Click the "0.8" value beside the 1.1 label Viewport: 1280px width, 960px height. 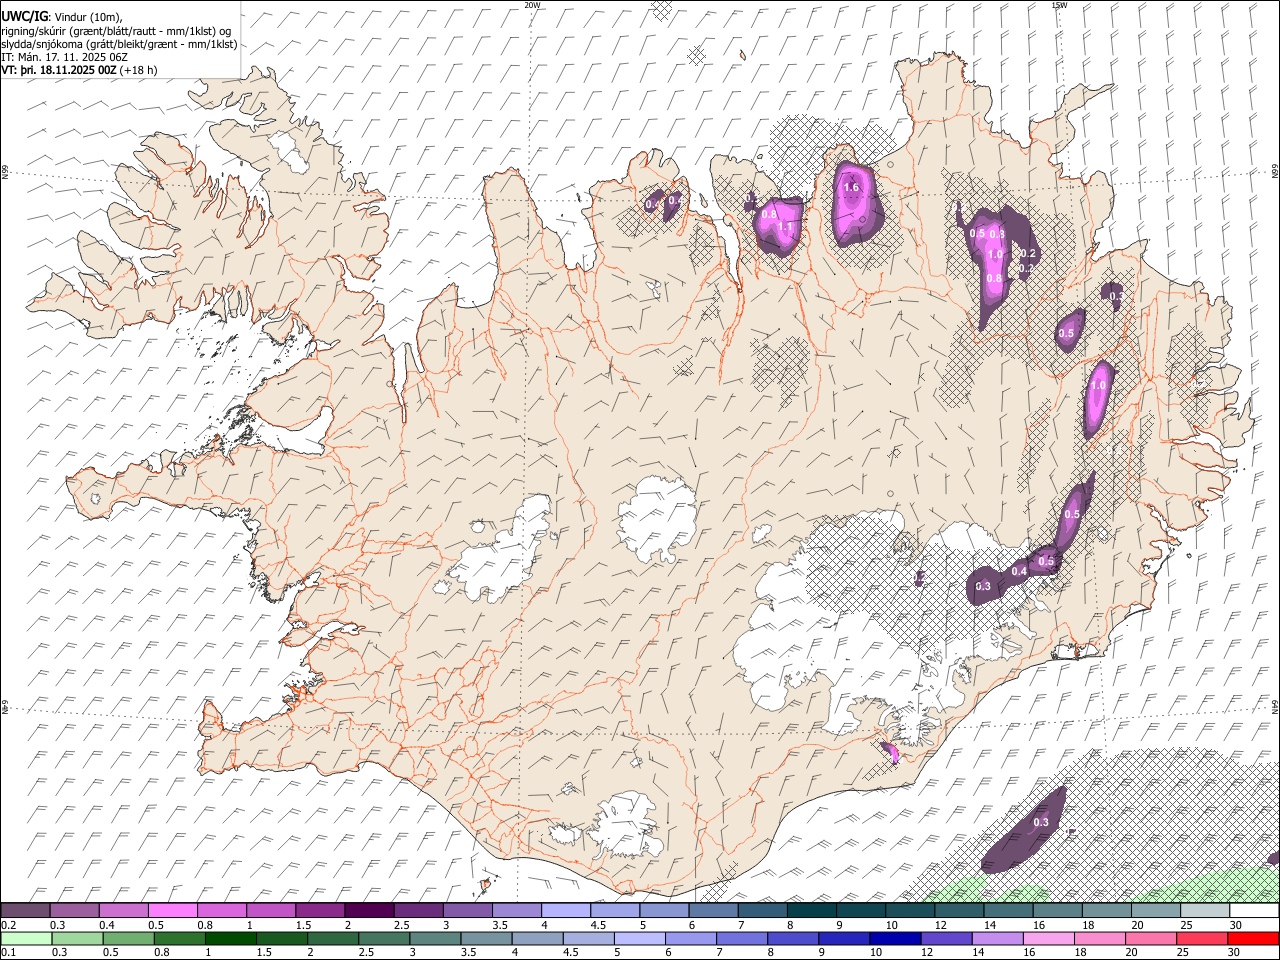point(769,214)
